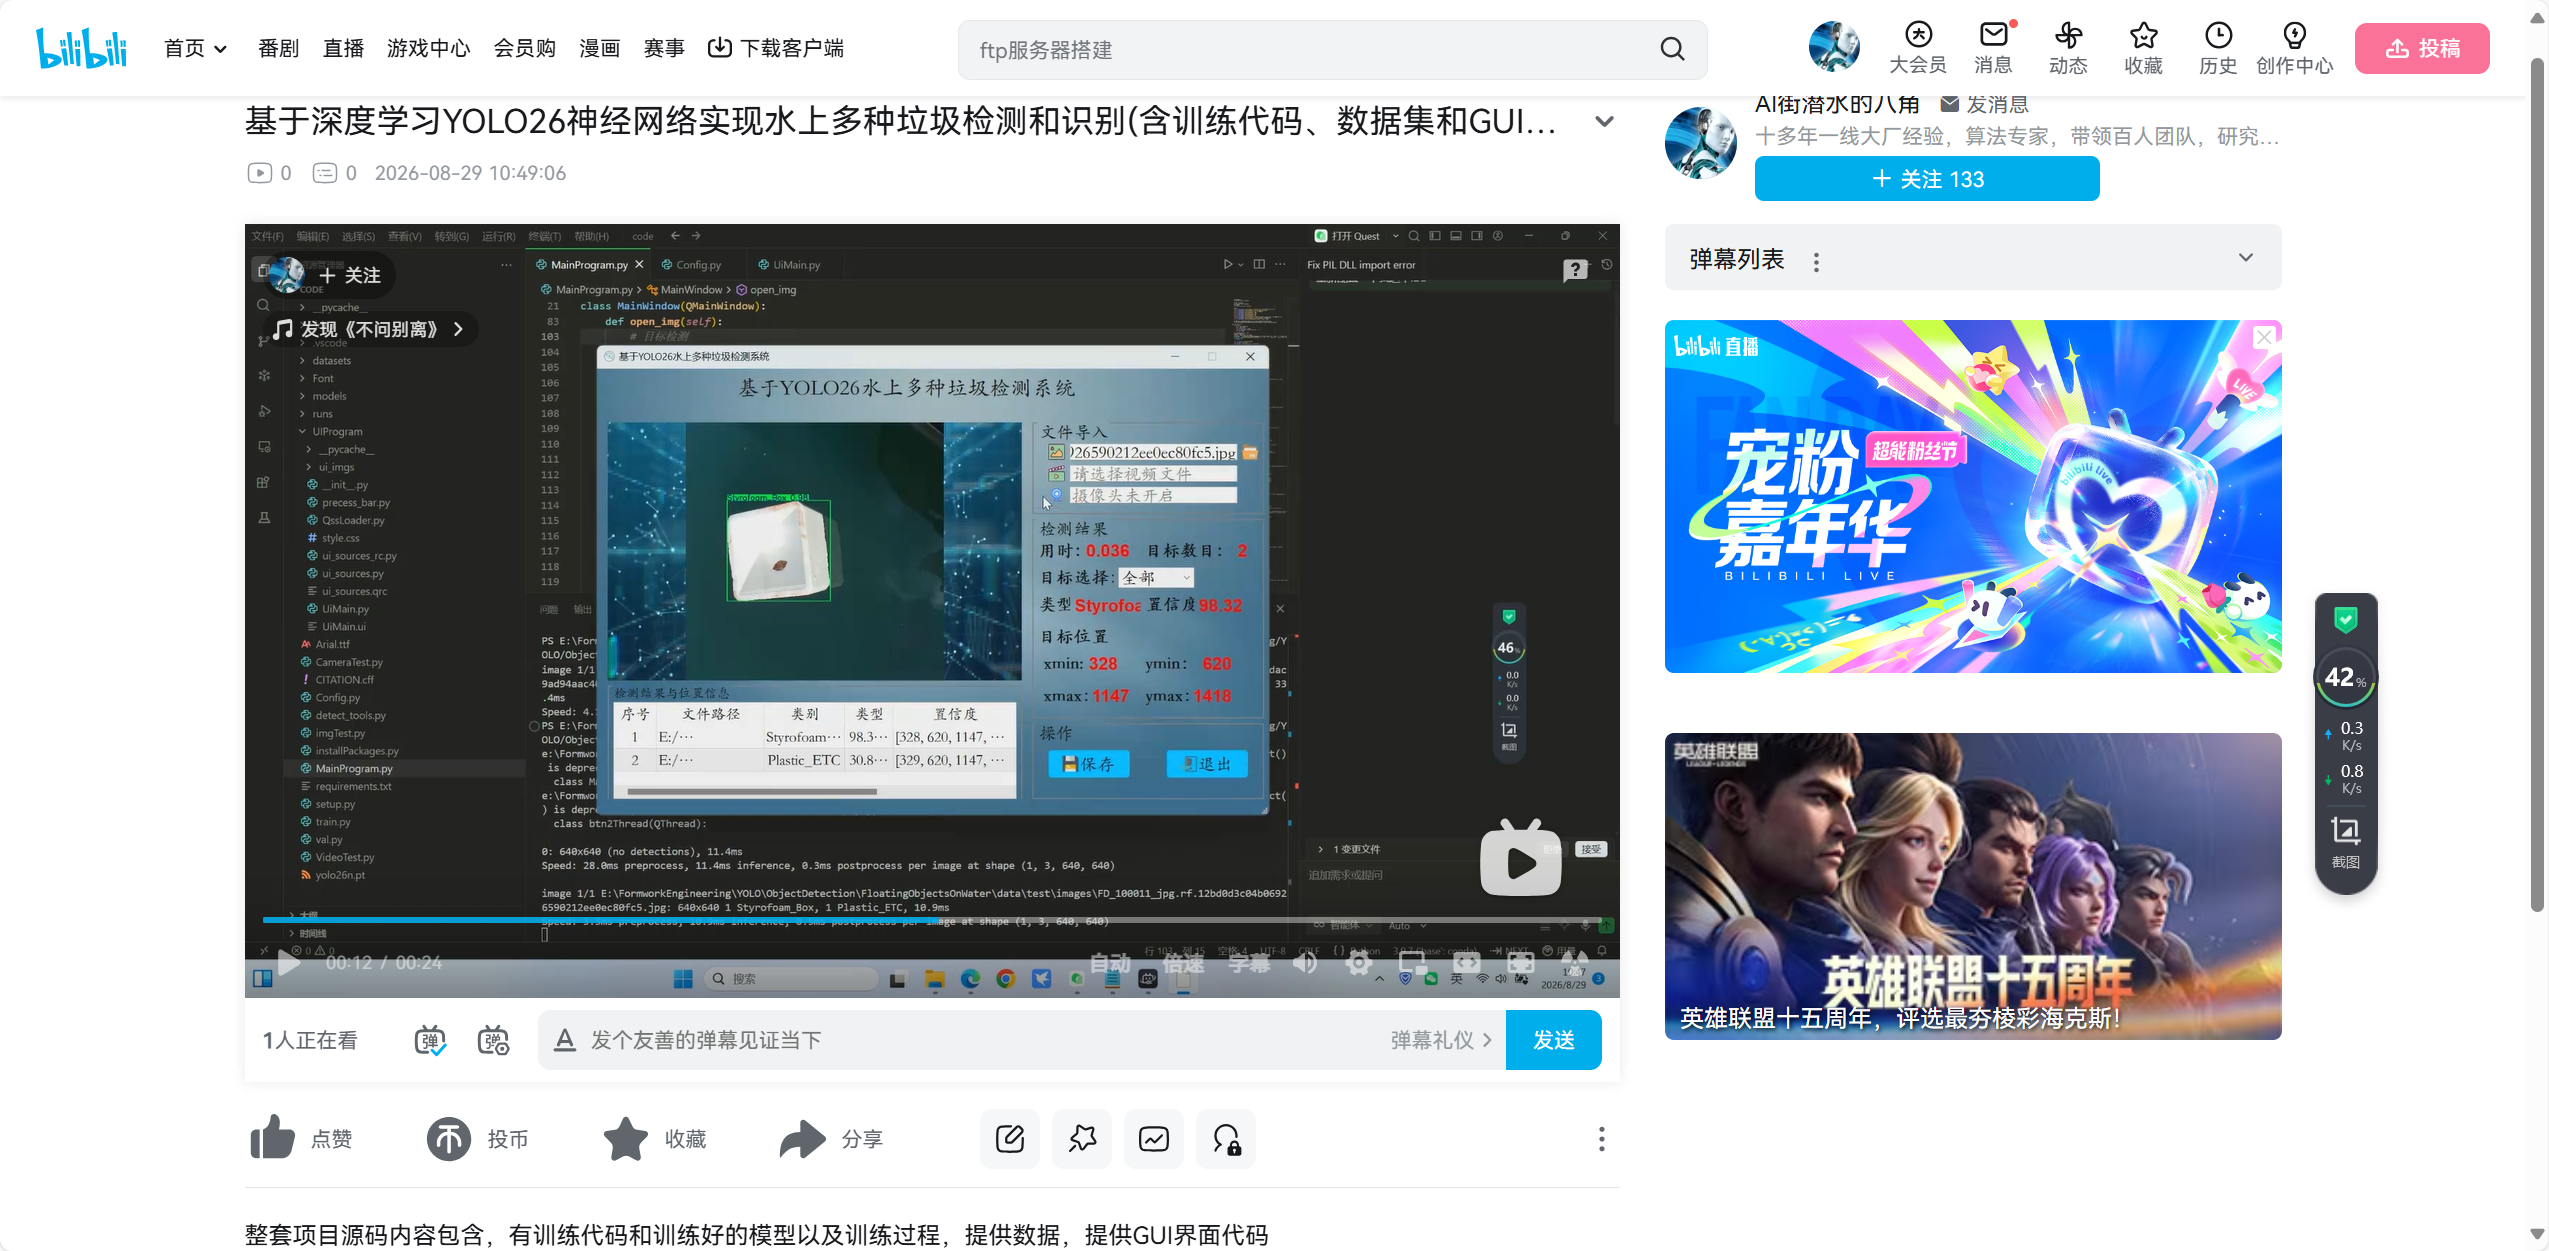This screenshot has height=1251, width=2549.
Task: Open the data chart icon below video
Action: tap(1154, 1138)
